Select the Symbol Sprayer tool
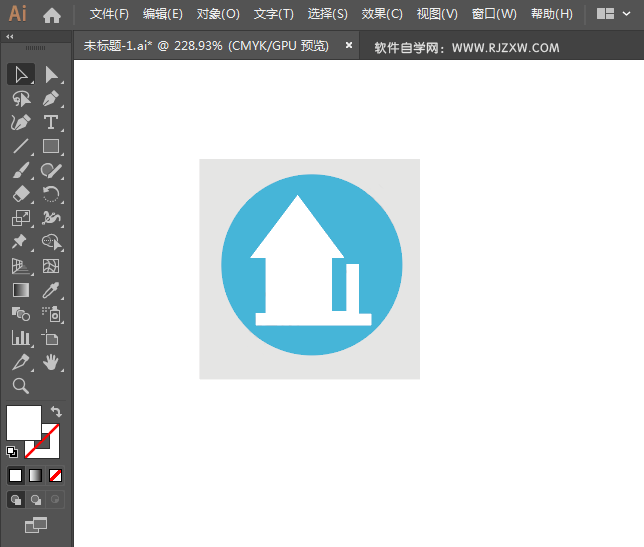The height and width of the screenshot is (547, 644). pyautogui.click(x=51, y=314)
